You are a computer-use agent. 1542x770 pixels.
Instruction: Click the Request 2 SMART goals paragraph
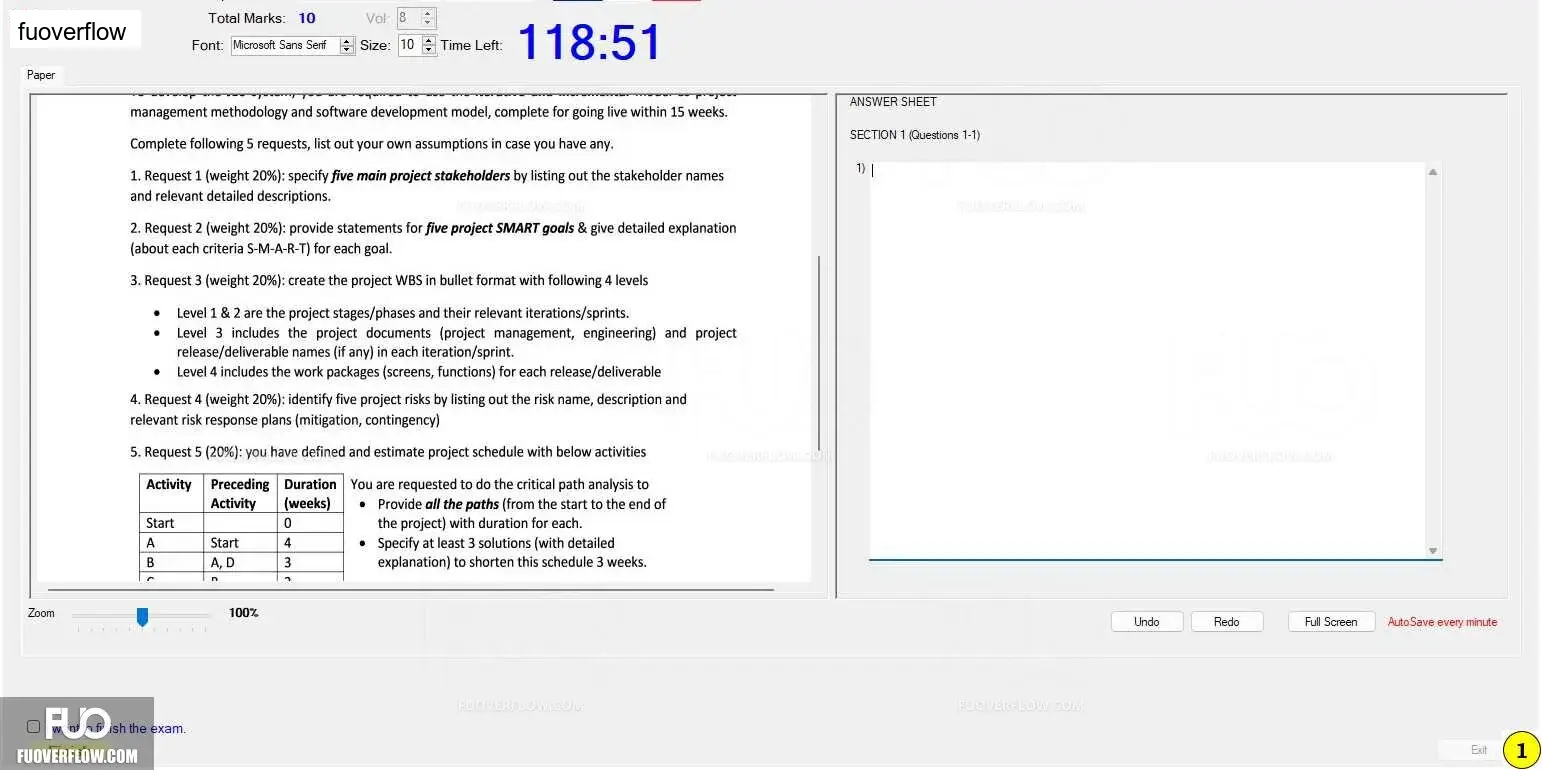tap(433, 238)
